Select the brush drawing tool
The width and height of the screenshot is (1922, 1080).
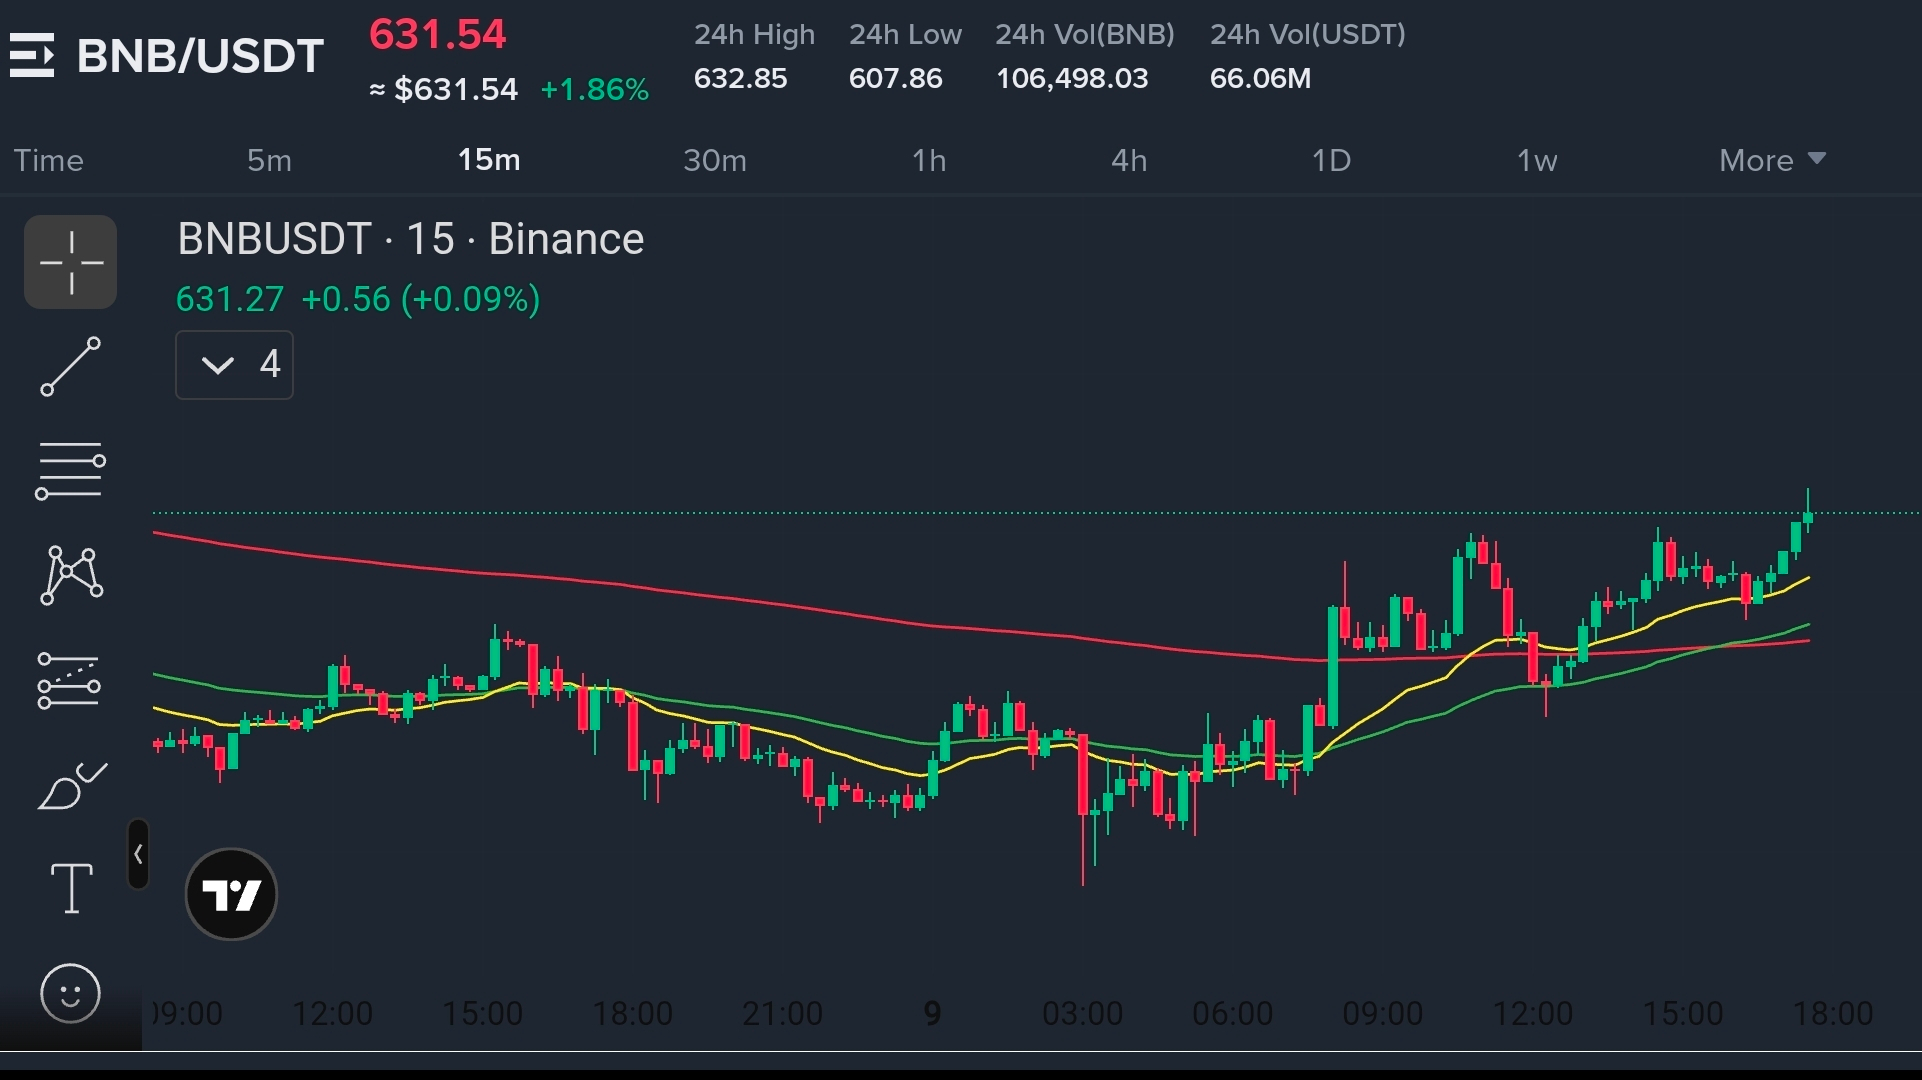tap(71, 785)
